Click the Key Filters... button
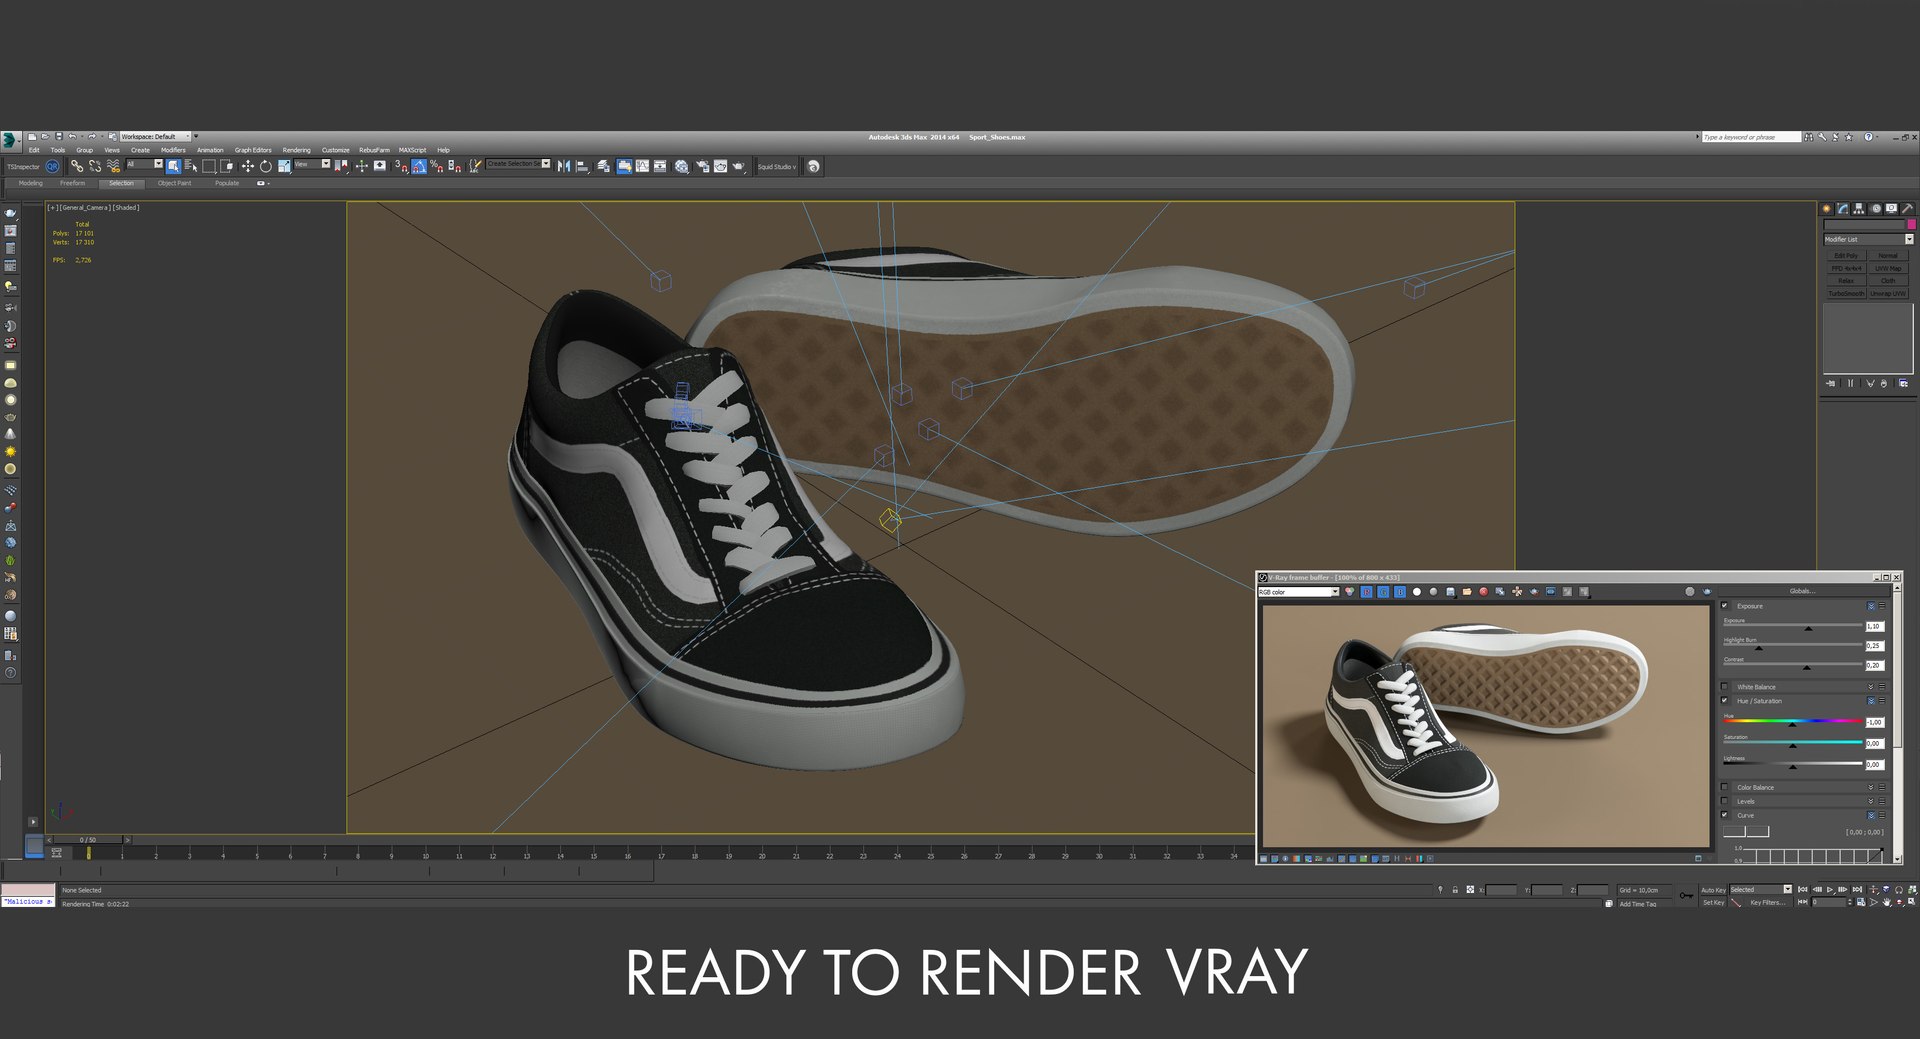Screen dimensions: 1920x1039 pyautogui.click(x=1766, y=903)
